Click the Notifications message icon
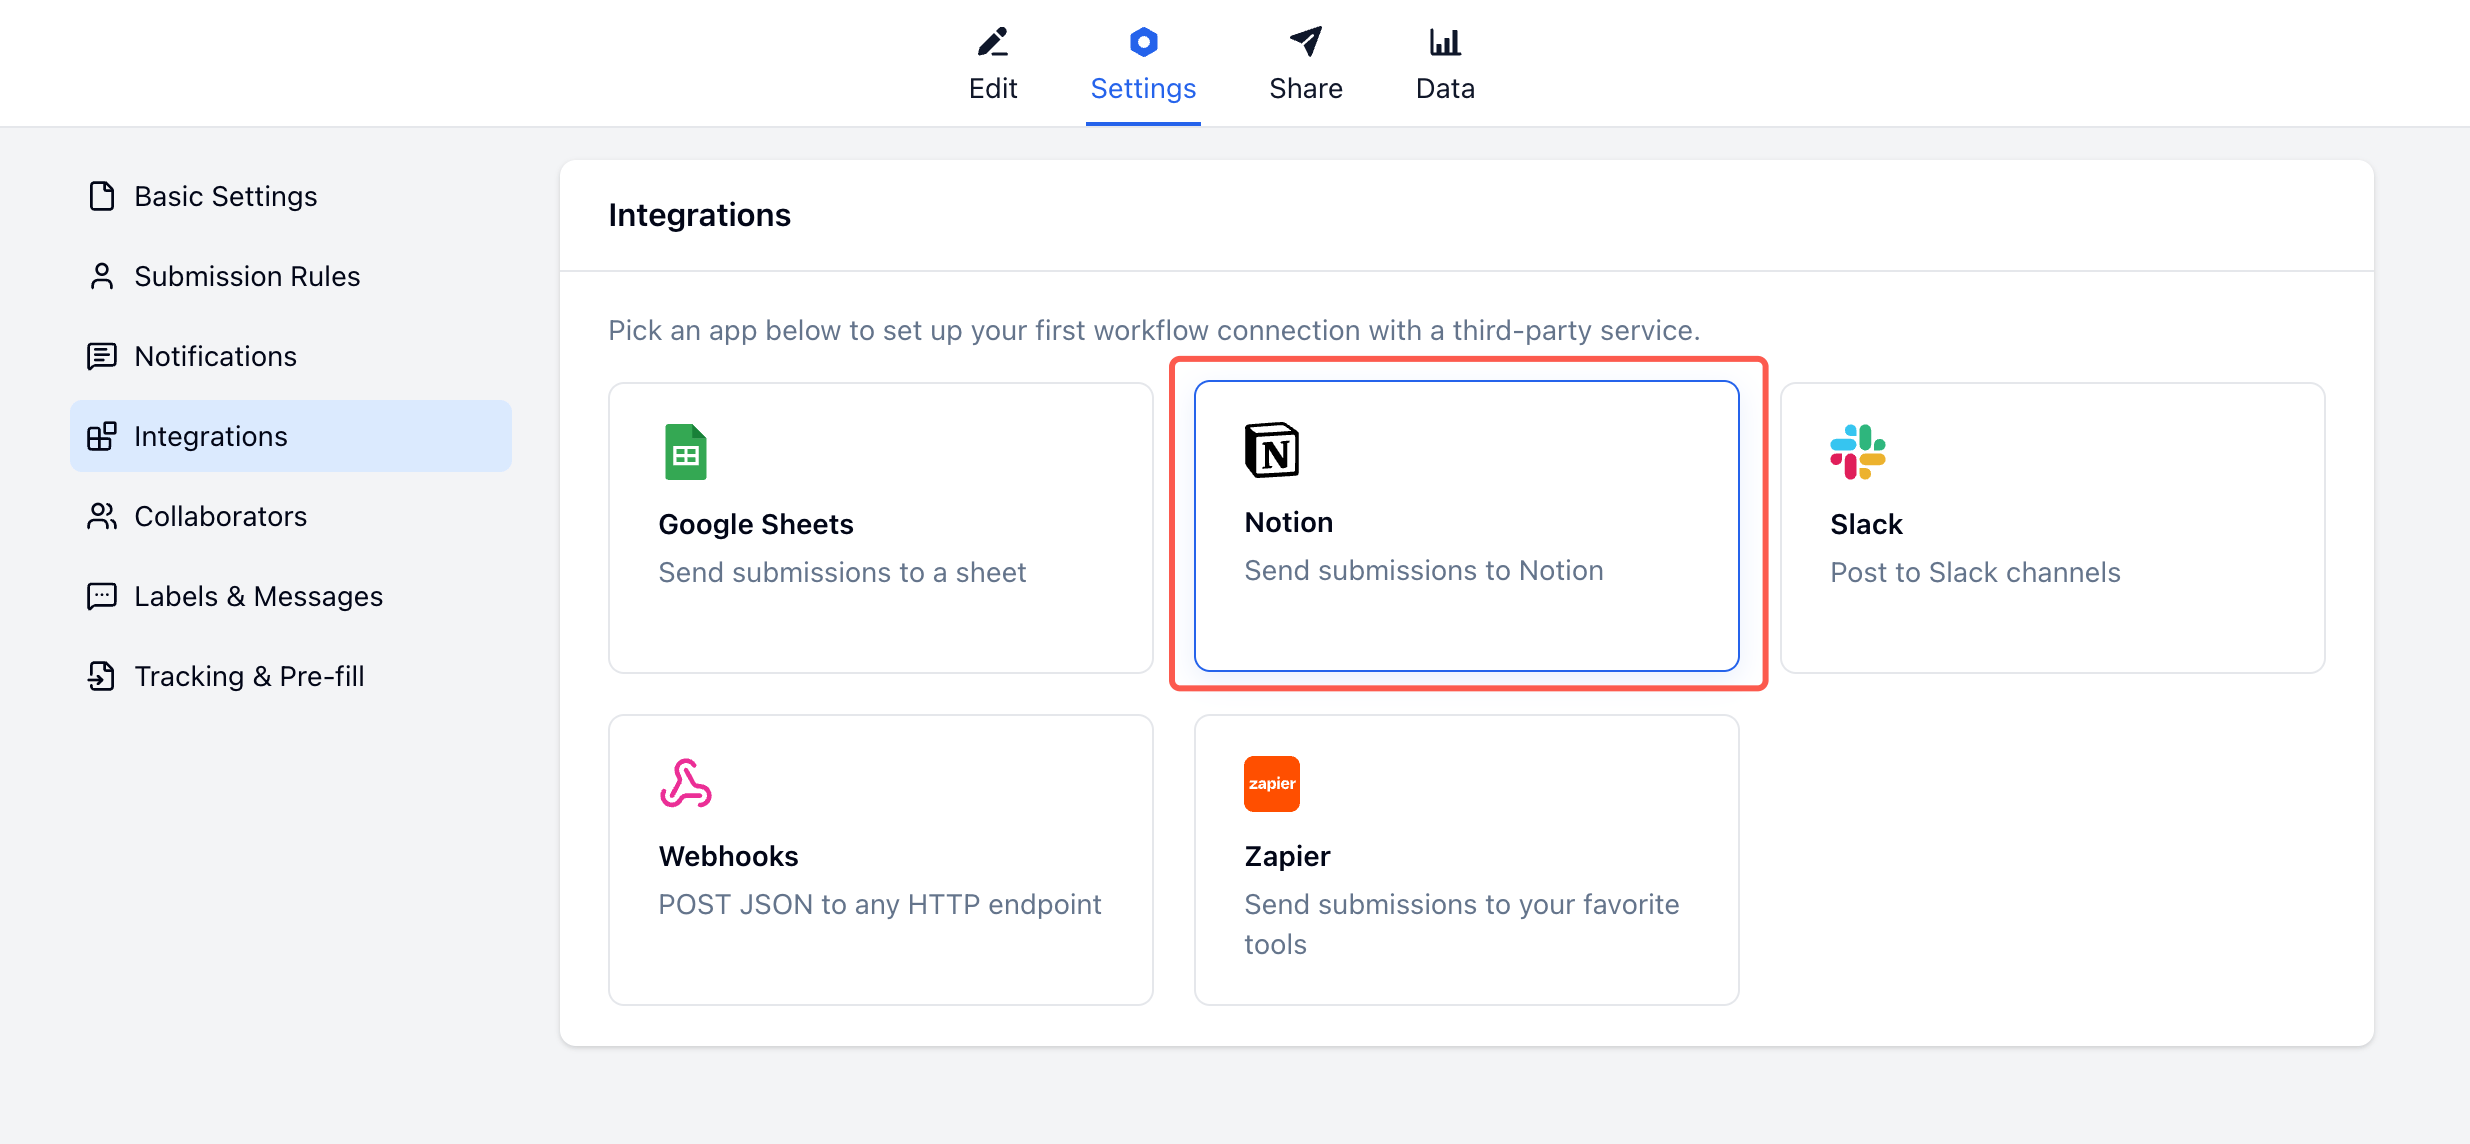 point(102,356)
